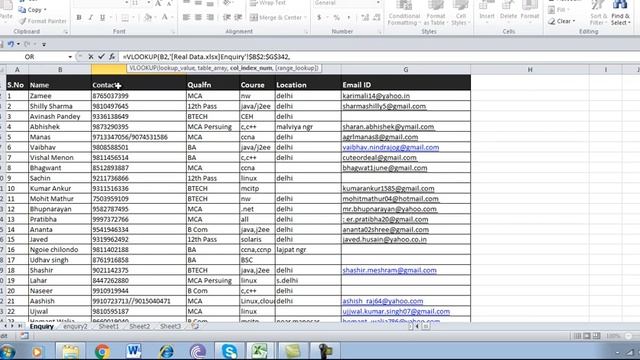Click Decrease Indent icon
This screenshot has width=640, height=360.
click(227, 18)
